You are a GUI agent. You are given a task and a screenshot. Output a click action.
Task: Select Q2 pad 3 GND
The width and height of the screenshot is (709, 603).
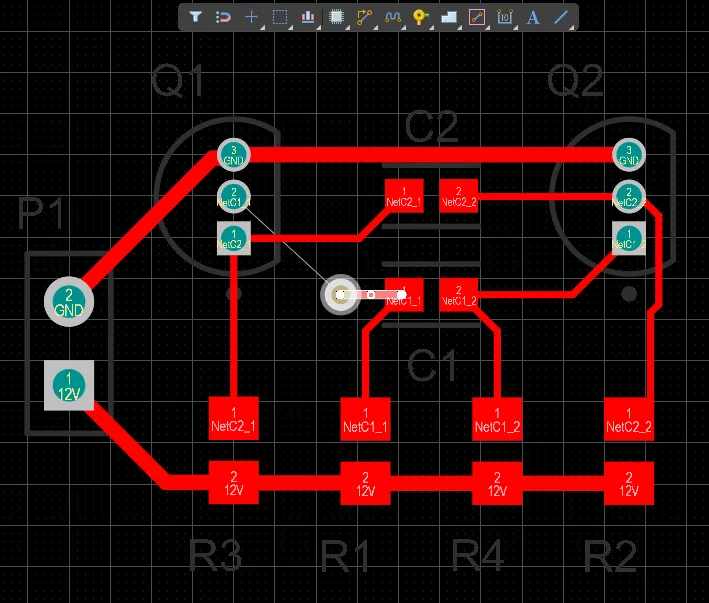629,155
